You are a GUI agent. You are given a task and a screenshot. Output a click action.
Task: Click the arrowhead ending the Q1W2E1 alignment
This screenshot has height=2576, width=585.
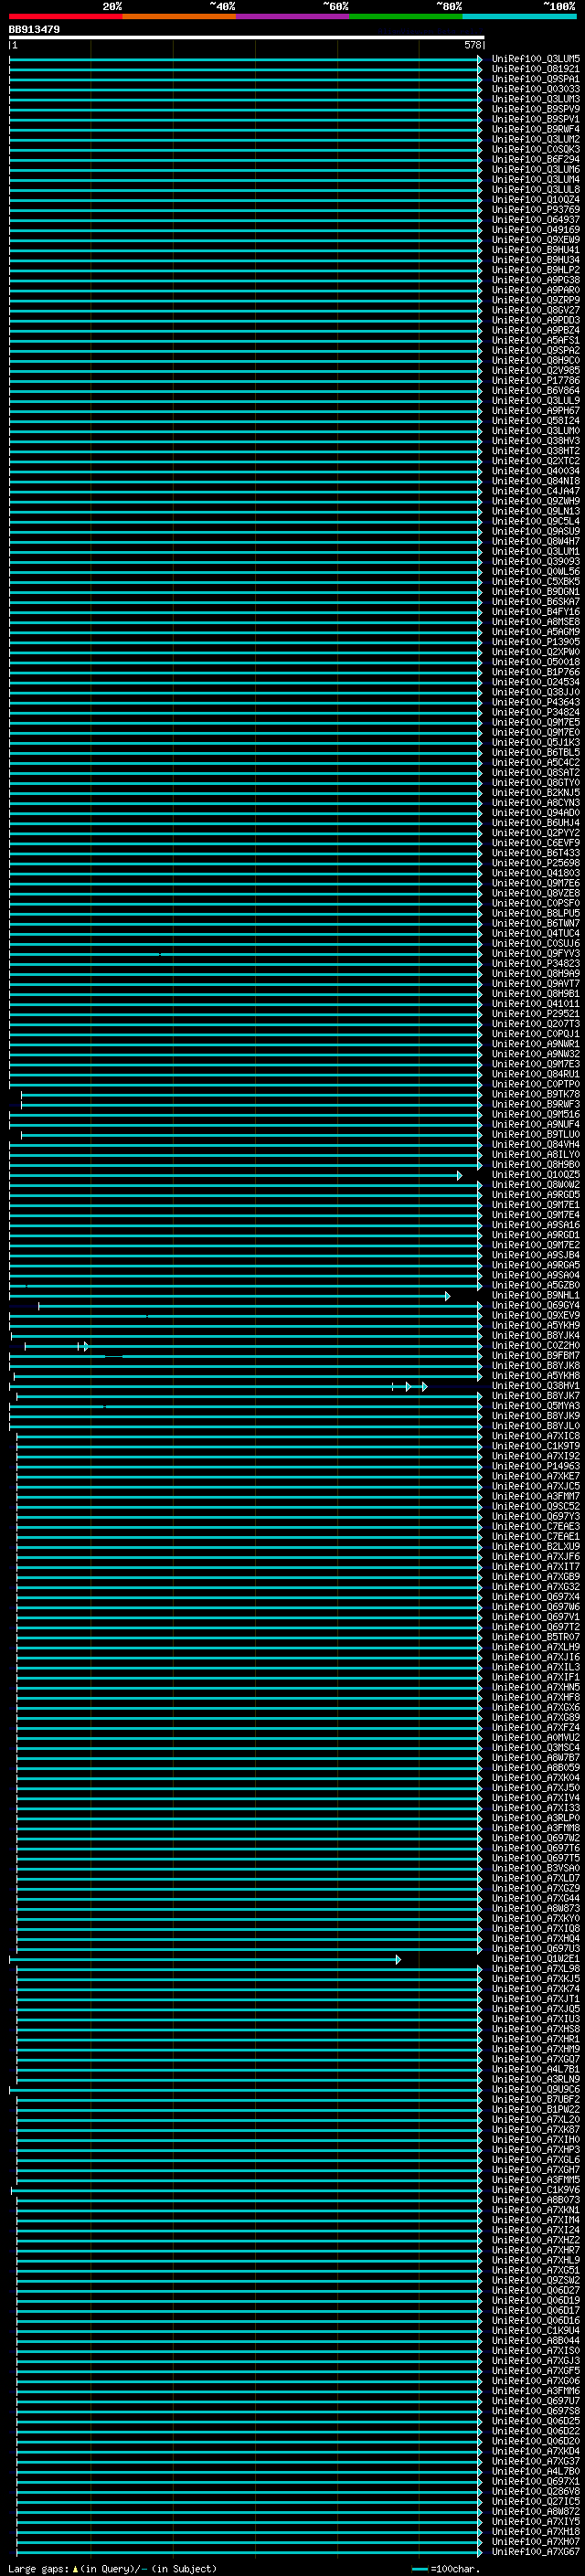(398, 1959)
